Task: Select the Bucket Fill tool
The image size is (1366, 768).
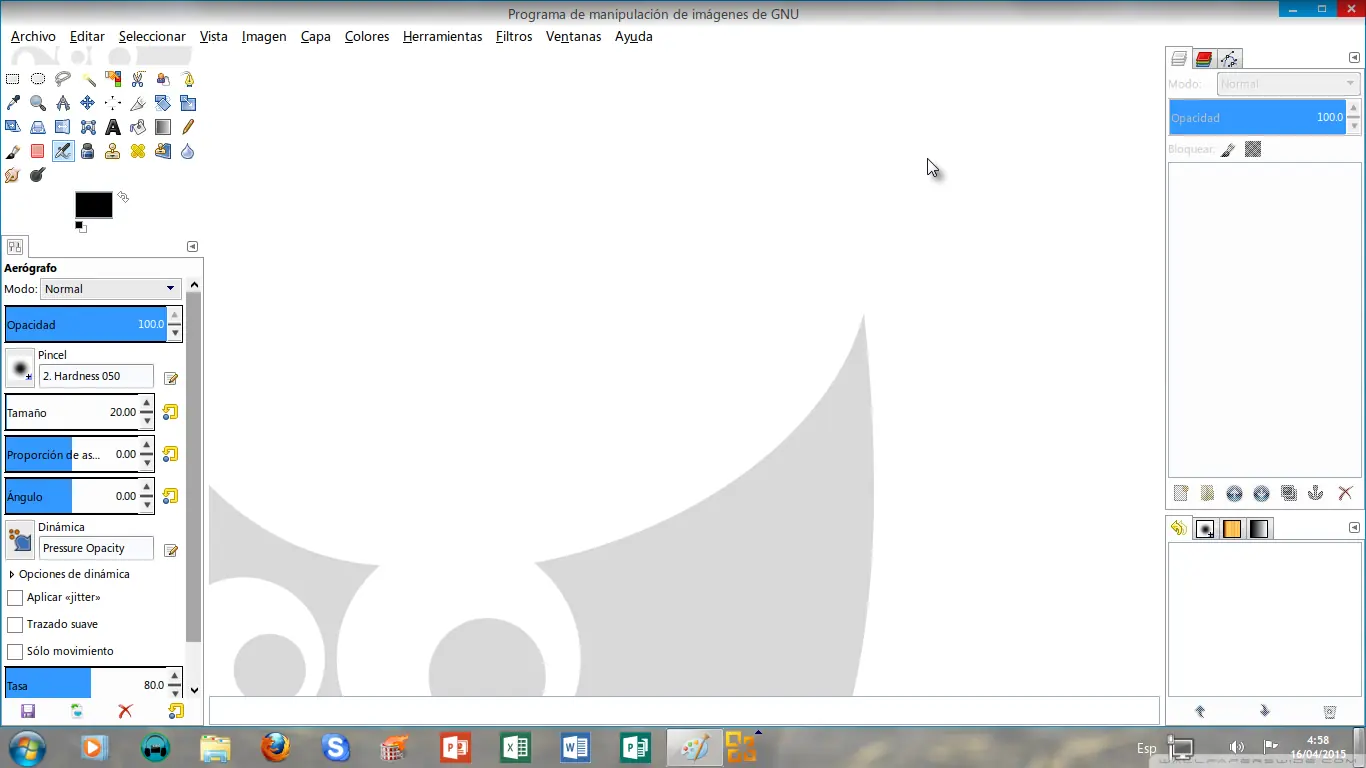Action: tap(138, 127)
